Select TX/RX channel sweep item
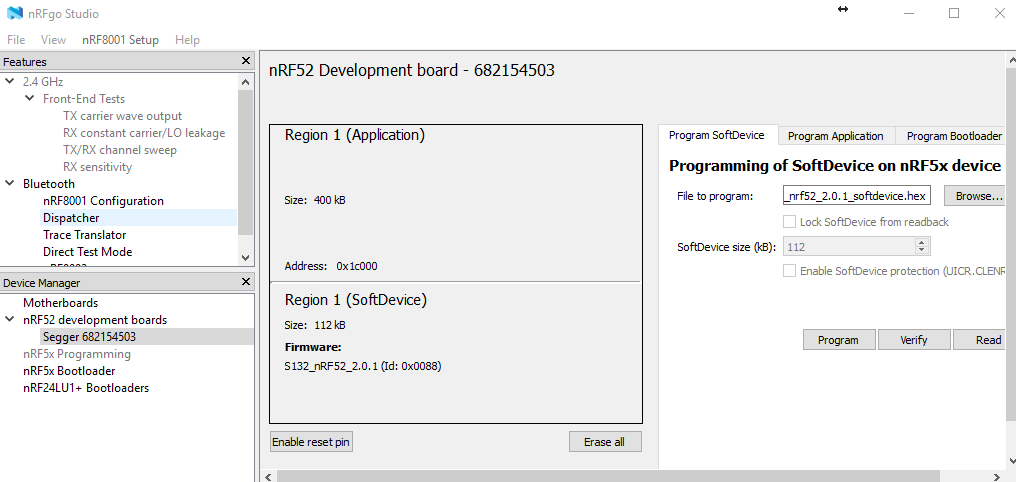1016x482 pixels. click(120, 150)
